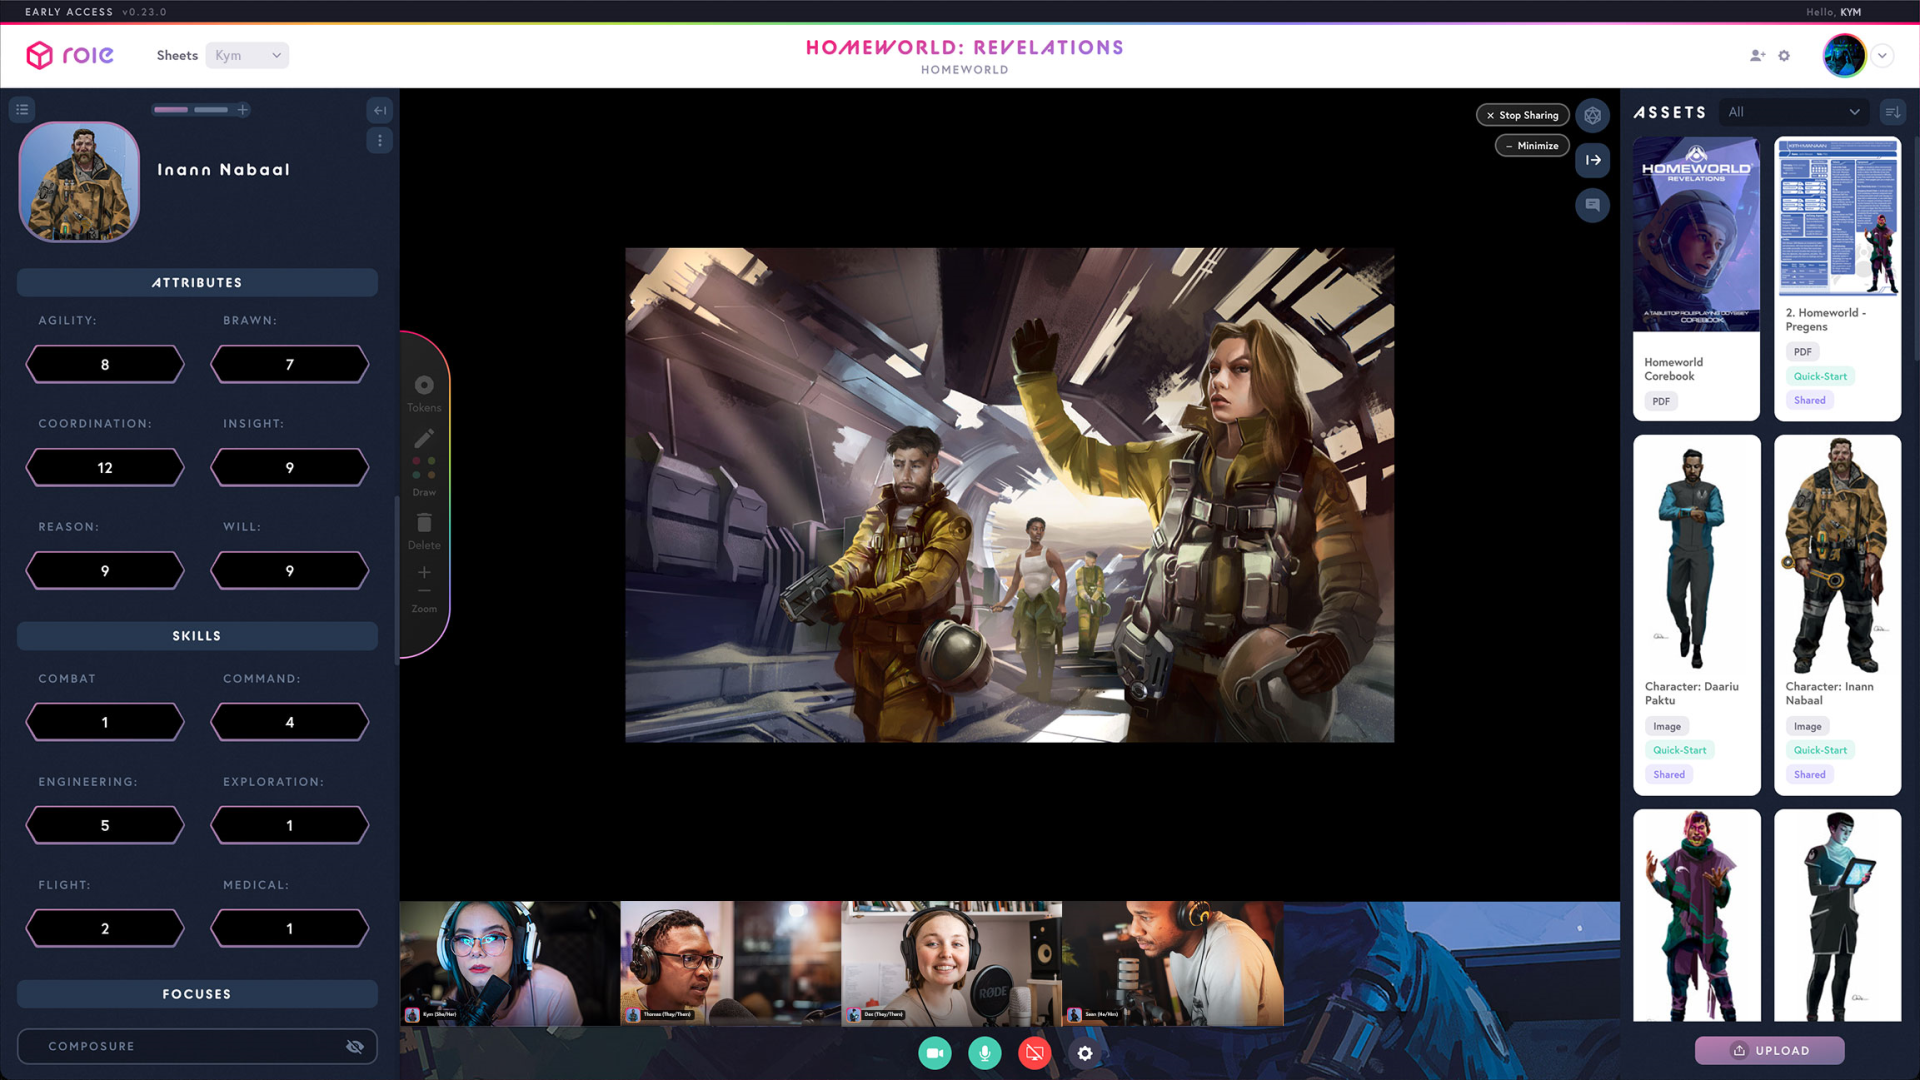The image size is (1920, 1080).
Task: Open the dice roller icon
Action: 1593,116
